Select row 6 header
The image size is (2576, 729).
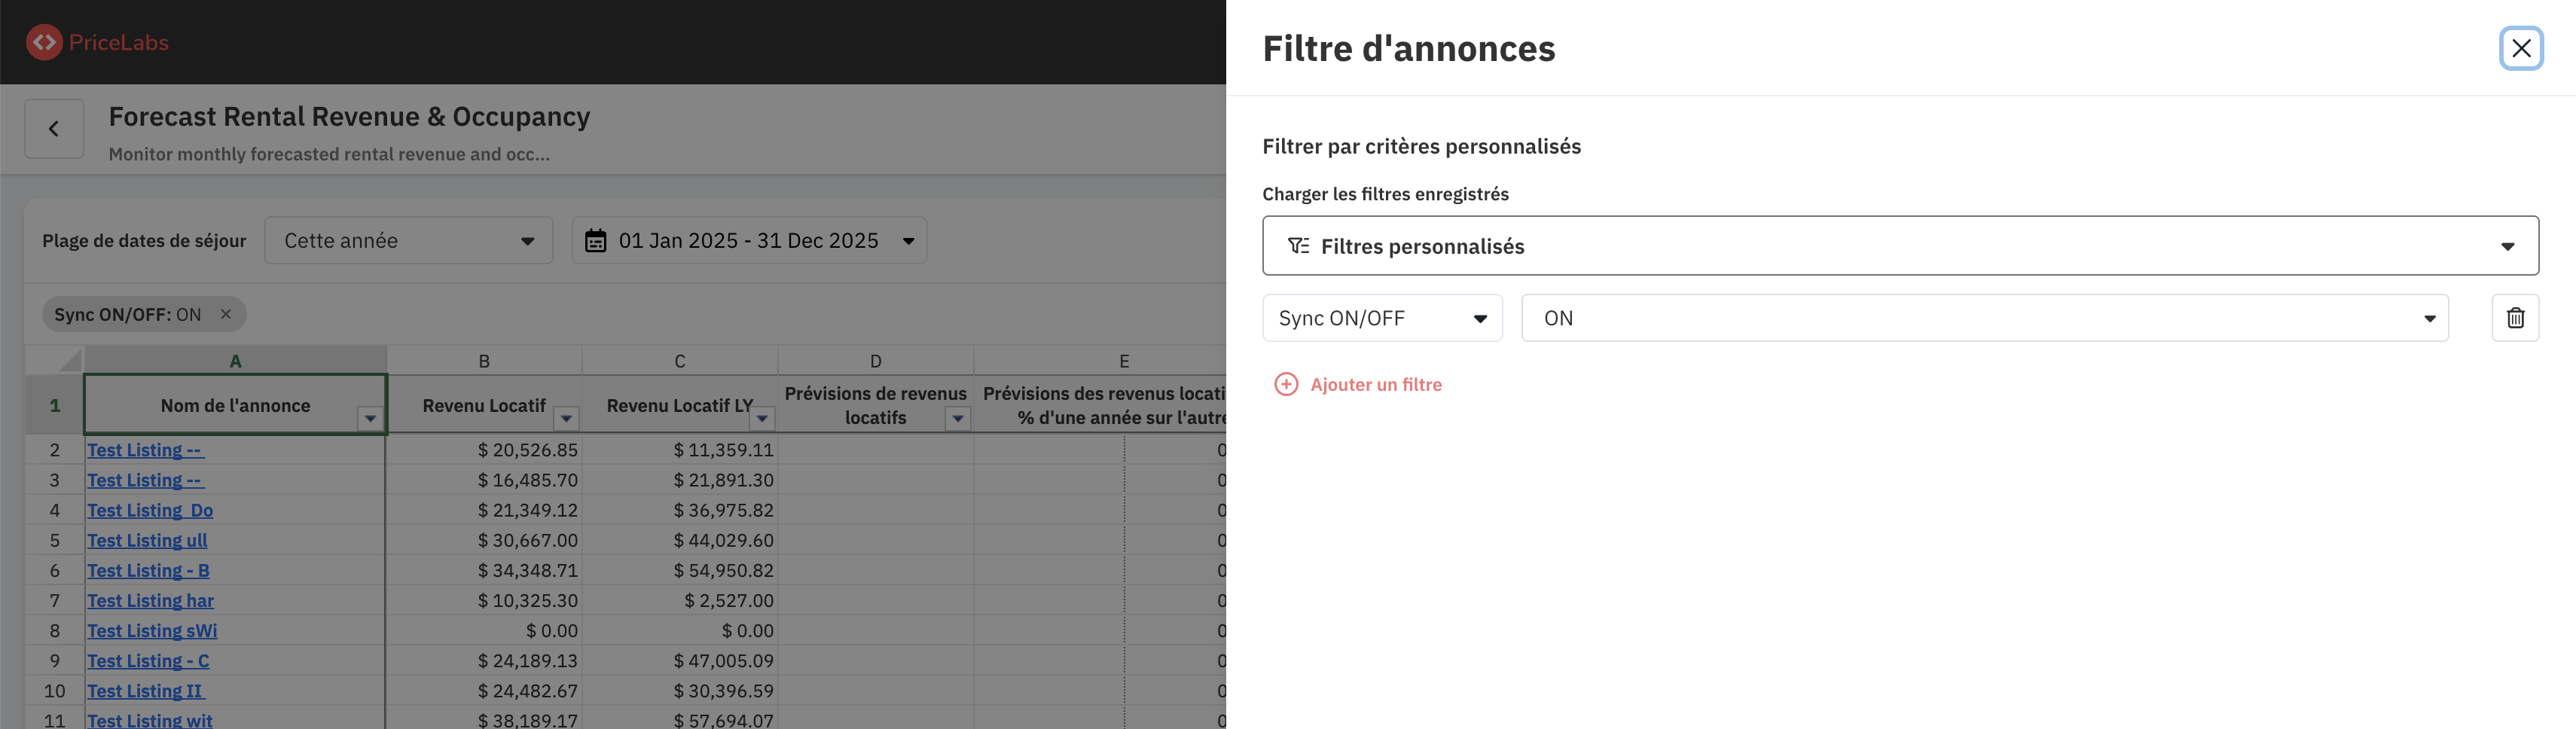55,570
